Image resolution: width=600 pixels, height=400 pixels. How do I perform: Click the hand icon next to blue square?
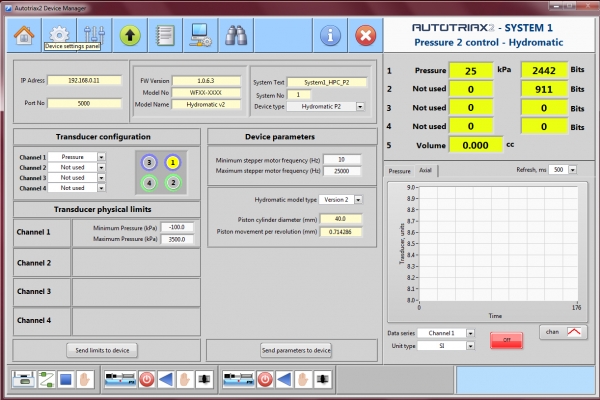pos(85,379)
